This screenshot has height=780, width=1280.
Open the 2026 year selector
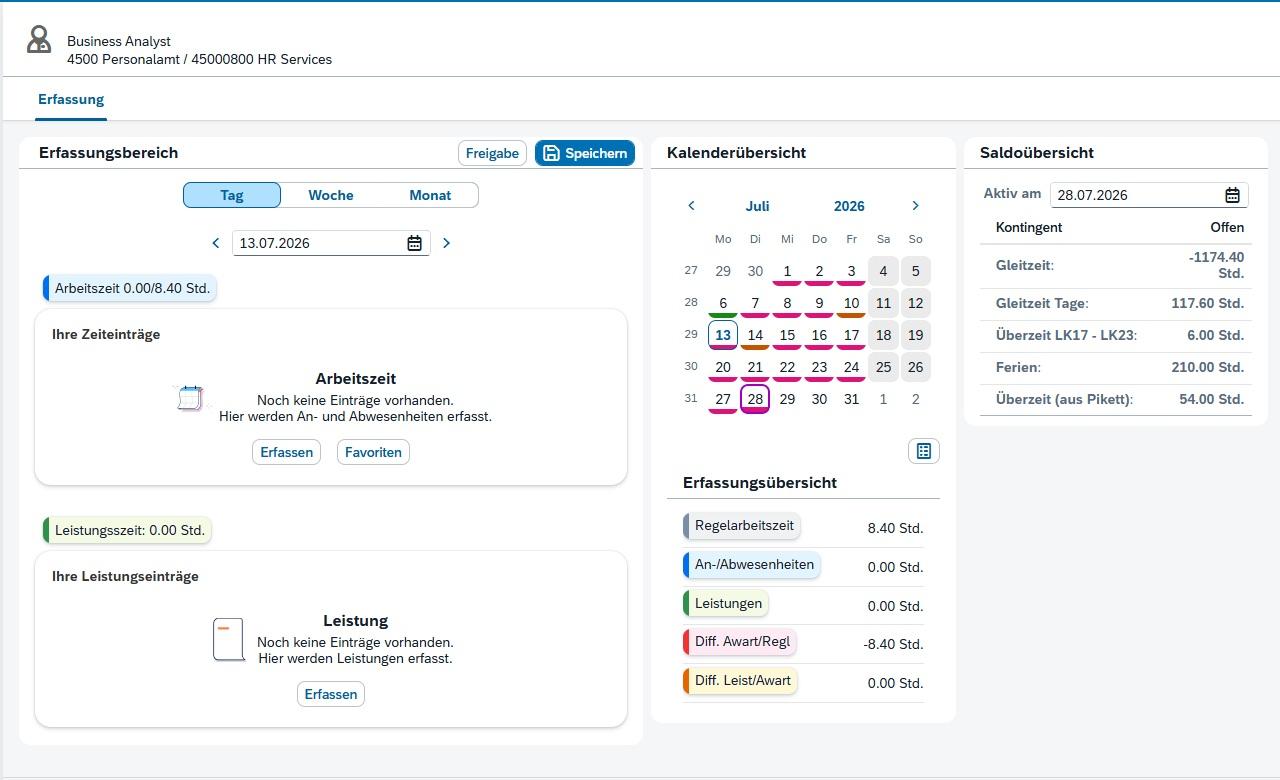click(x=849, y=206)
